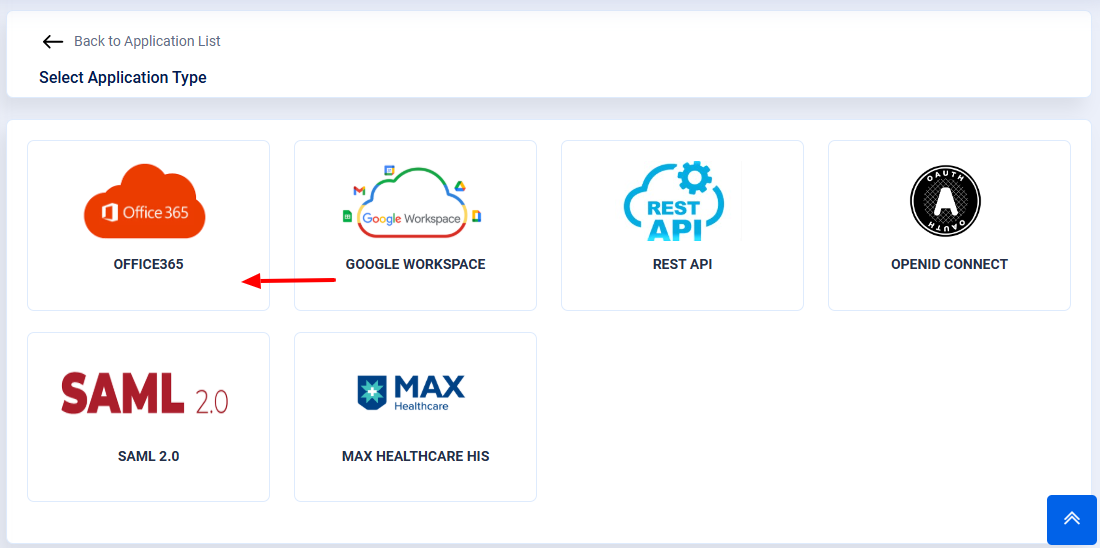The height and width of the screenshot is (548, 1100).
Task: Click the Gmail icon beside Google Workspace cloud
Action: click(359, 190)
